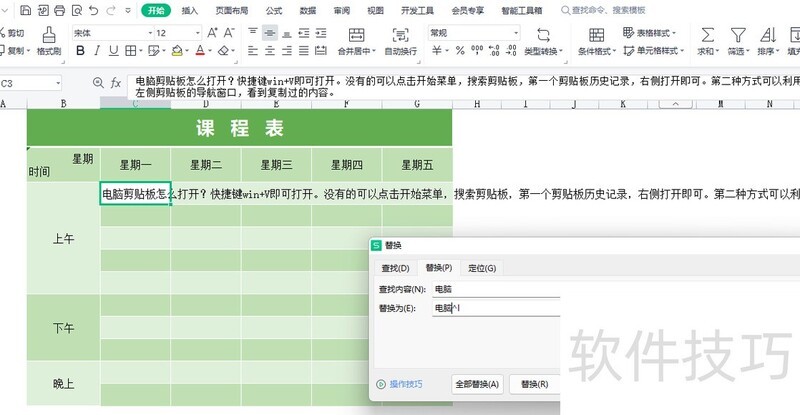Image resolution: width=800 pixels, height=415 pixels.
Task: Expand the Name Box dropdown for C3
Action: (x=58, y=83)
